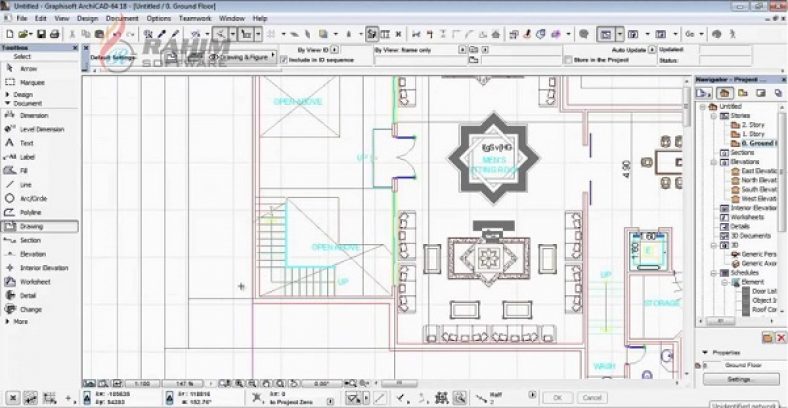The image size is (788, 408).
Task: Open the Teamwork menu
Action: (x=195, y=18)
